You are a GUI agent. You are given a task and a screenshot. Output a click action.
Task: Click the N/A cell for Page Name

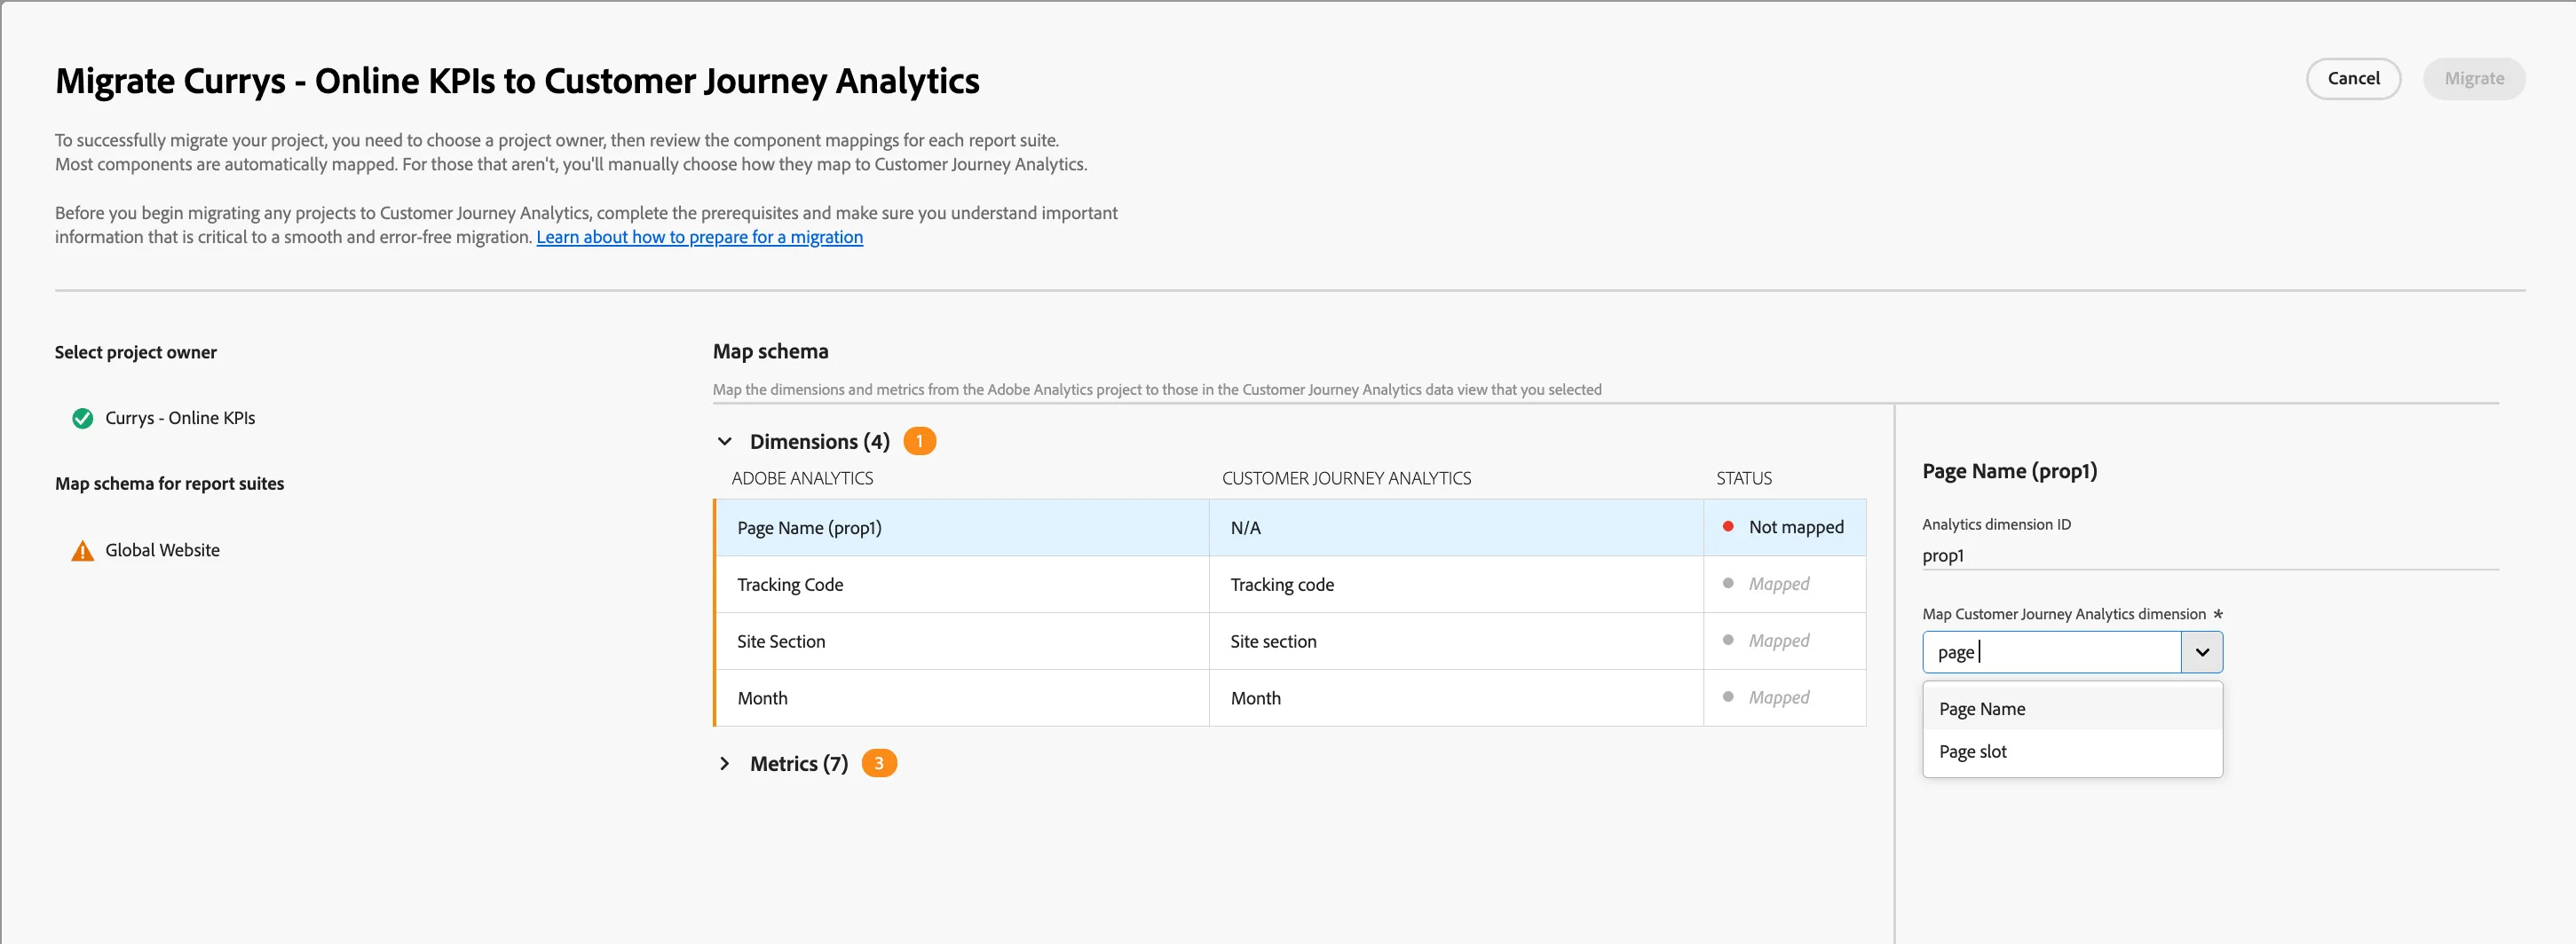click(1456, 527)
